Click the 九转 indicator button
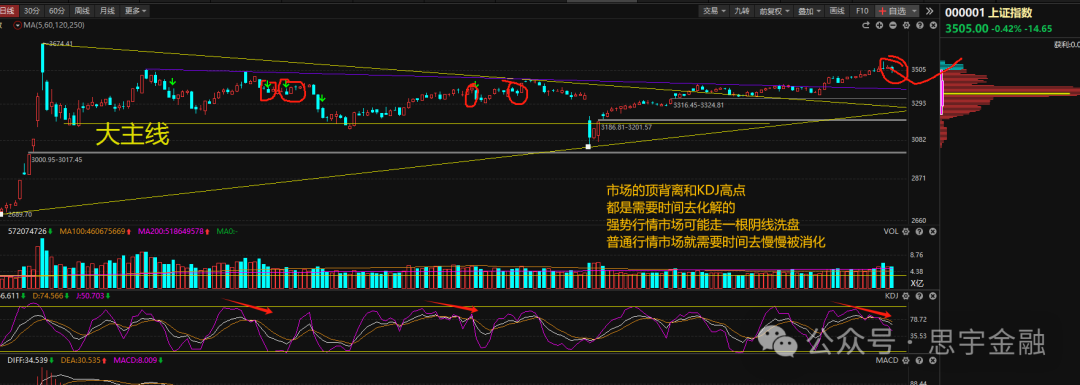The width and height of the screenshot is (1080, 385). pos(742,11)
